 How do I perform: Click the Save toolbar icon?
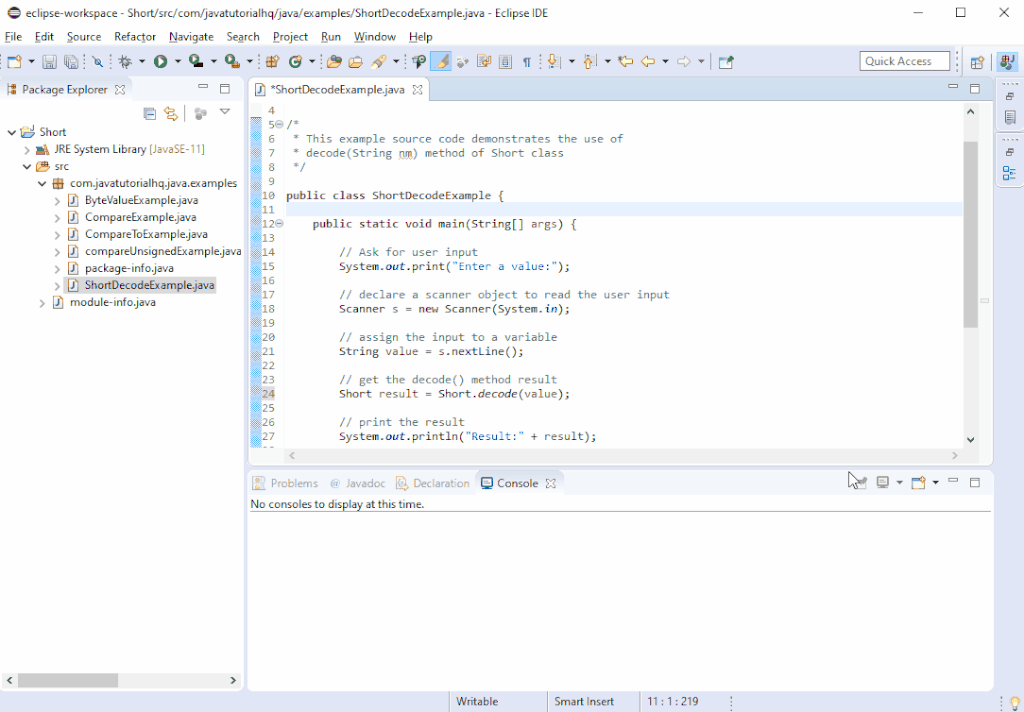click(49, 62)
